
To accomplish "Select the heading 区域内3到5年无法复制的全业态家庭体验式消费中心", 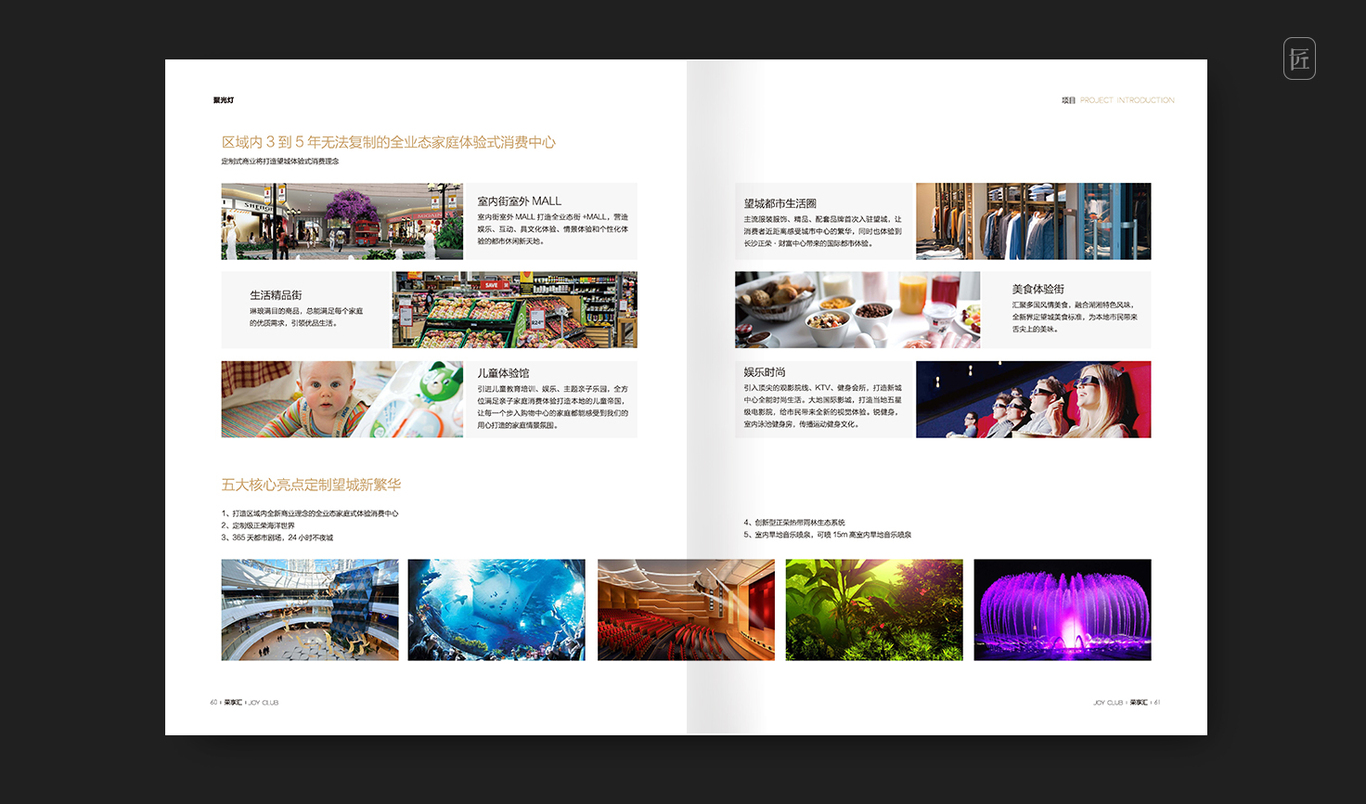I will [389, 142].
